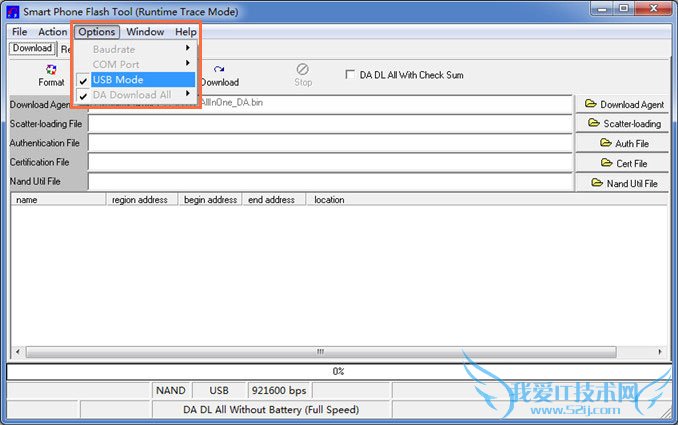
Task: Click the Nand Util File browse button
Action: point(622,183)
